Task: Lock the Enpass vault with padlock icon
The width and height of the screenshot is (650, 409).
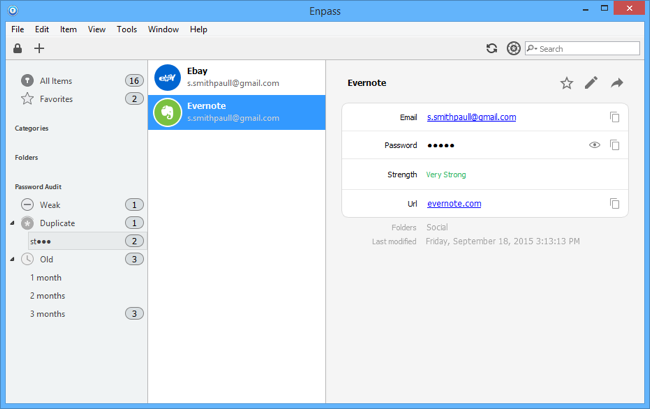Action: coord(17,48)
